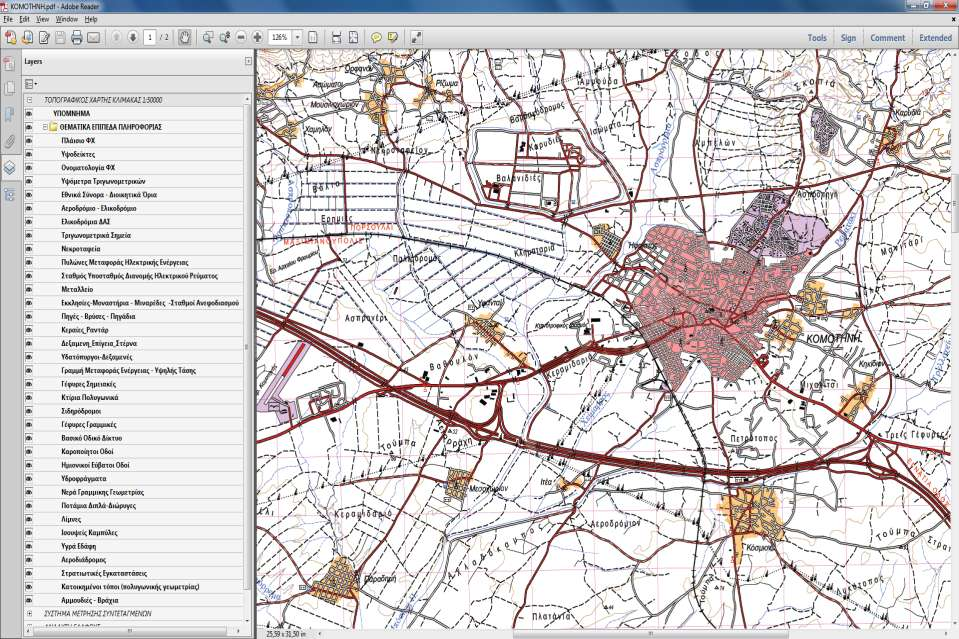
Task: Toggle visibility of Μεταλλείο layer
Action: pyautogui.click(x=29, y=289)
